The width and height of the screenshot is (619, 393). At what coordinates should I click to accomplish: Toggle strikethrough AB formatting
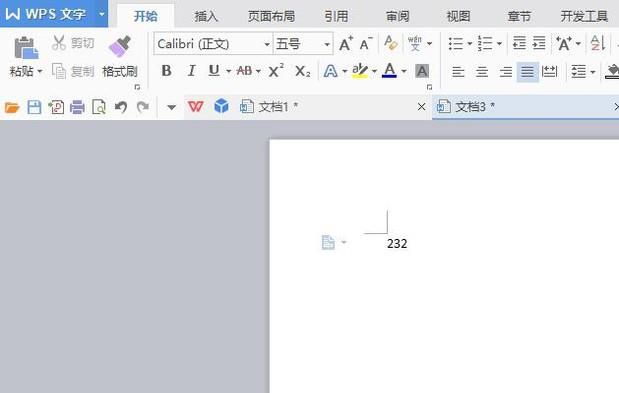click(244, 71)
